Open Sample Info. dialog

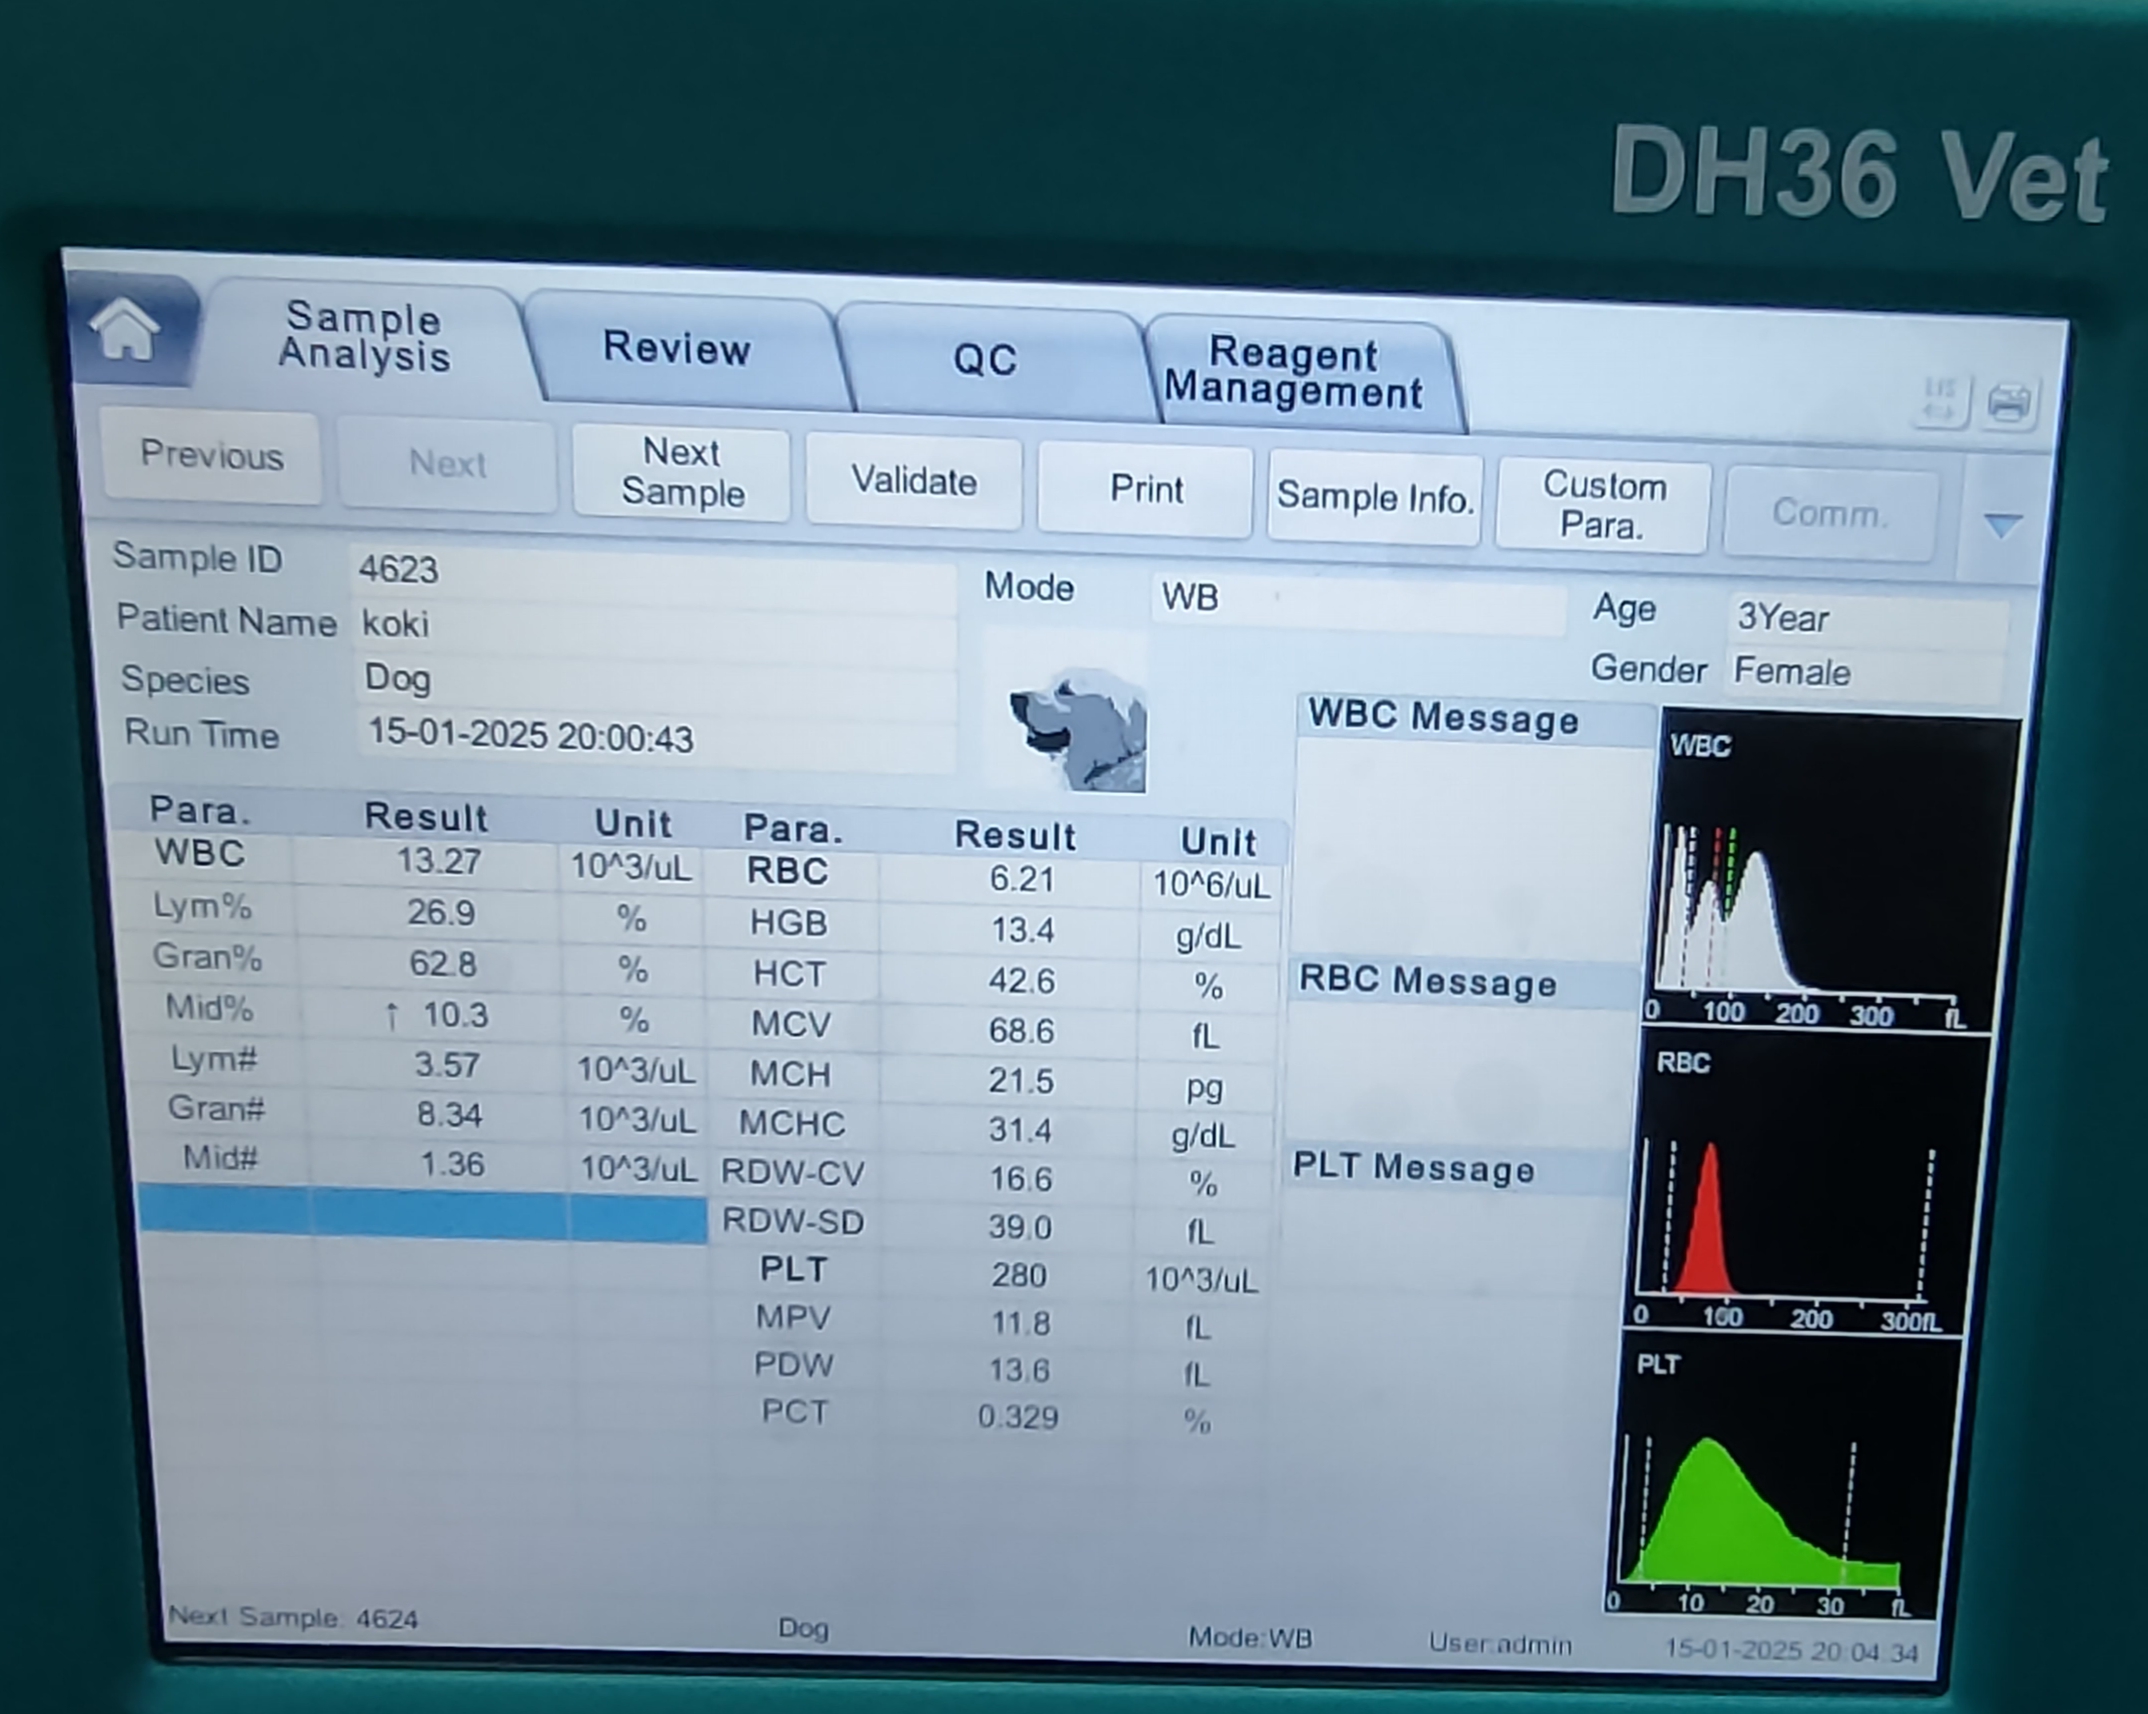click(x=1375, y=497)
